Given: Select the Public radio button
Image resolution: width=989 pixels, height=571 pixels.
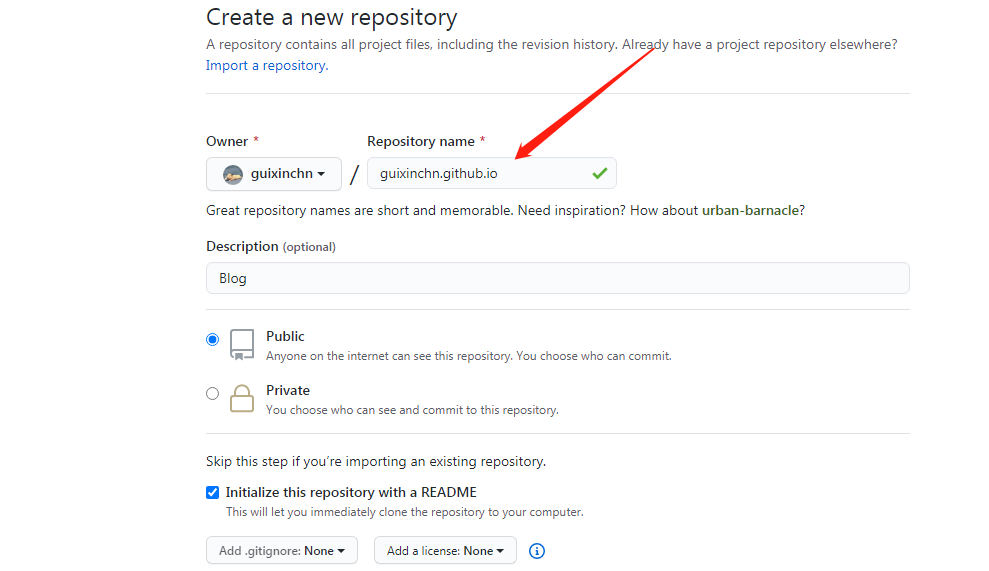Looking at the screenshot, I should (212, 340).
